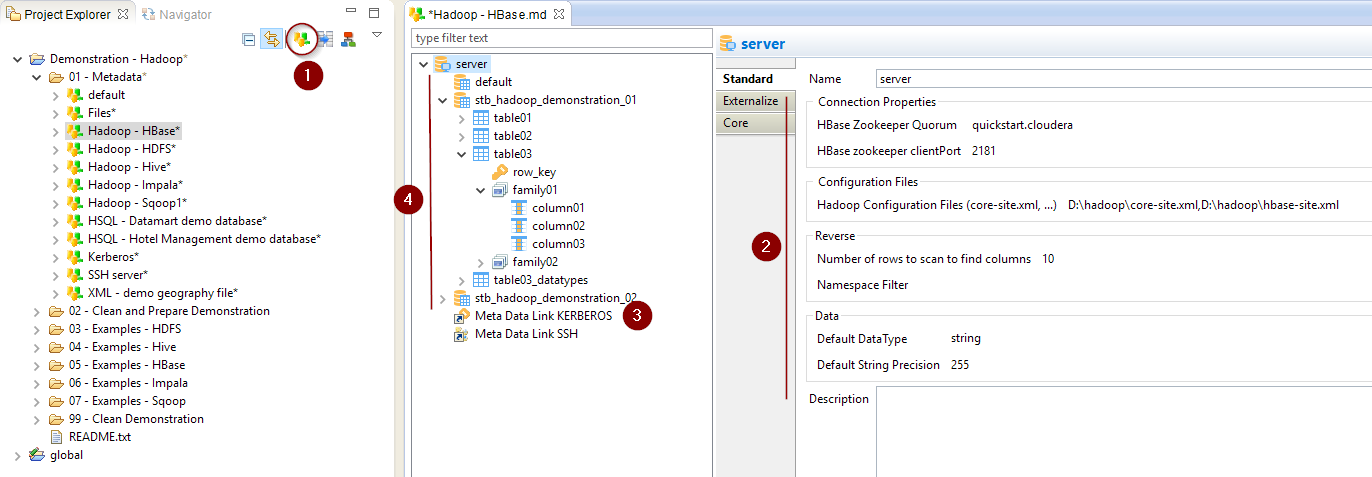Image resolution: width=1372 pixels, height=477 pixels.
Task: Click the Hadoop - Sqoop1 metadata icon
Action: [x=75, y=203]
